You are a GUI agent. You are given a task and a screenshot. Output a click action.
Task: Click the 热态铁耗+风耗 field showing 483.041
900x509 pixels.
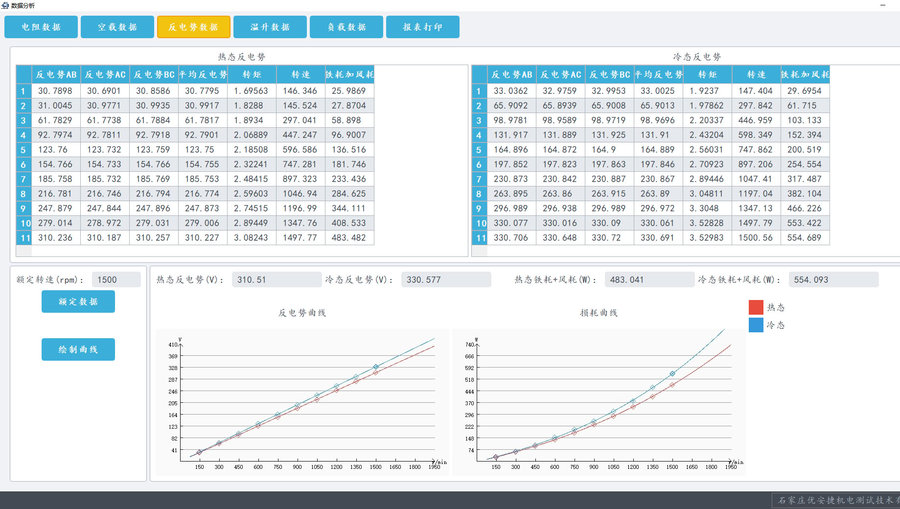click(648, 280)
